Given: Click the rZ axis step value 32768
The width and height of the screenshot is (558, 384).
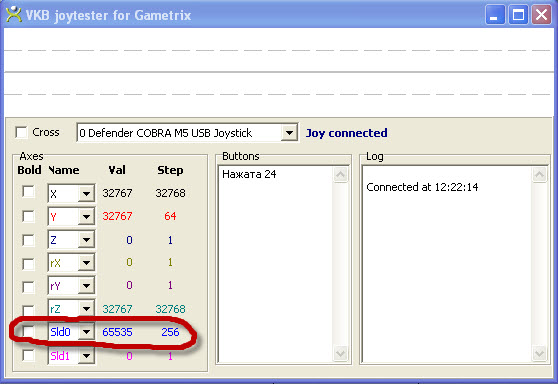Looking at the screenshot, I should point(170,309).
